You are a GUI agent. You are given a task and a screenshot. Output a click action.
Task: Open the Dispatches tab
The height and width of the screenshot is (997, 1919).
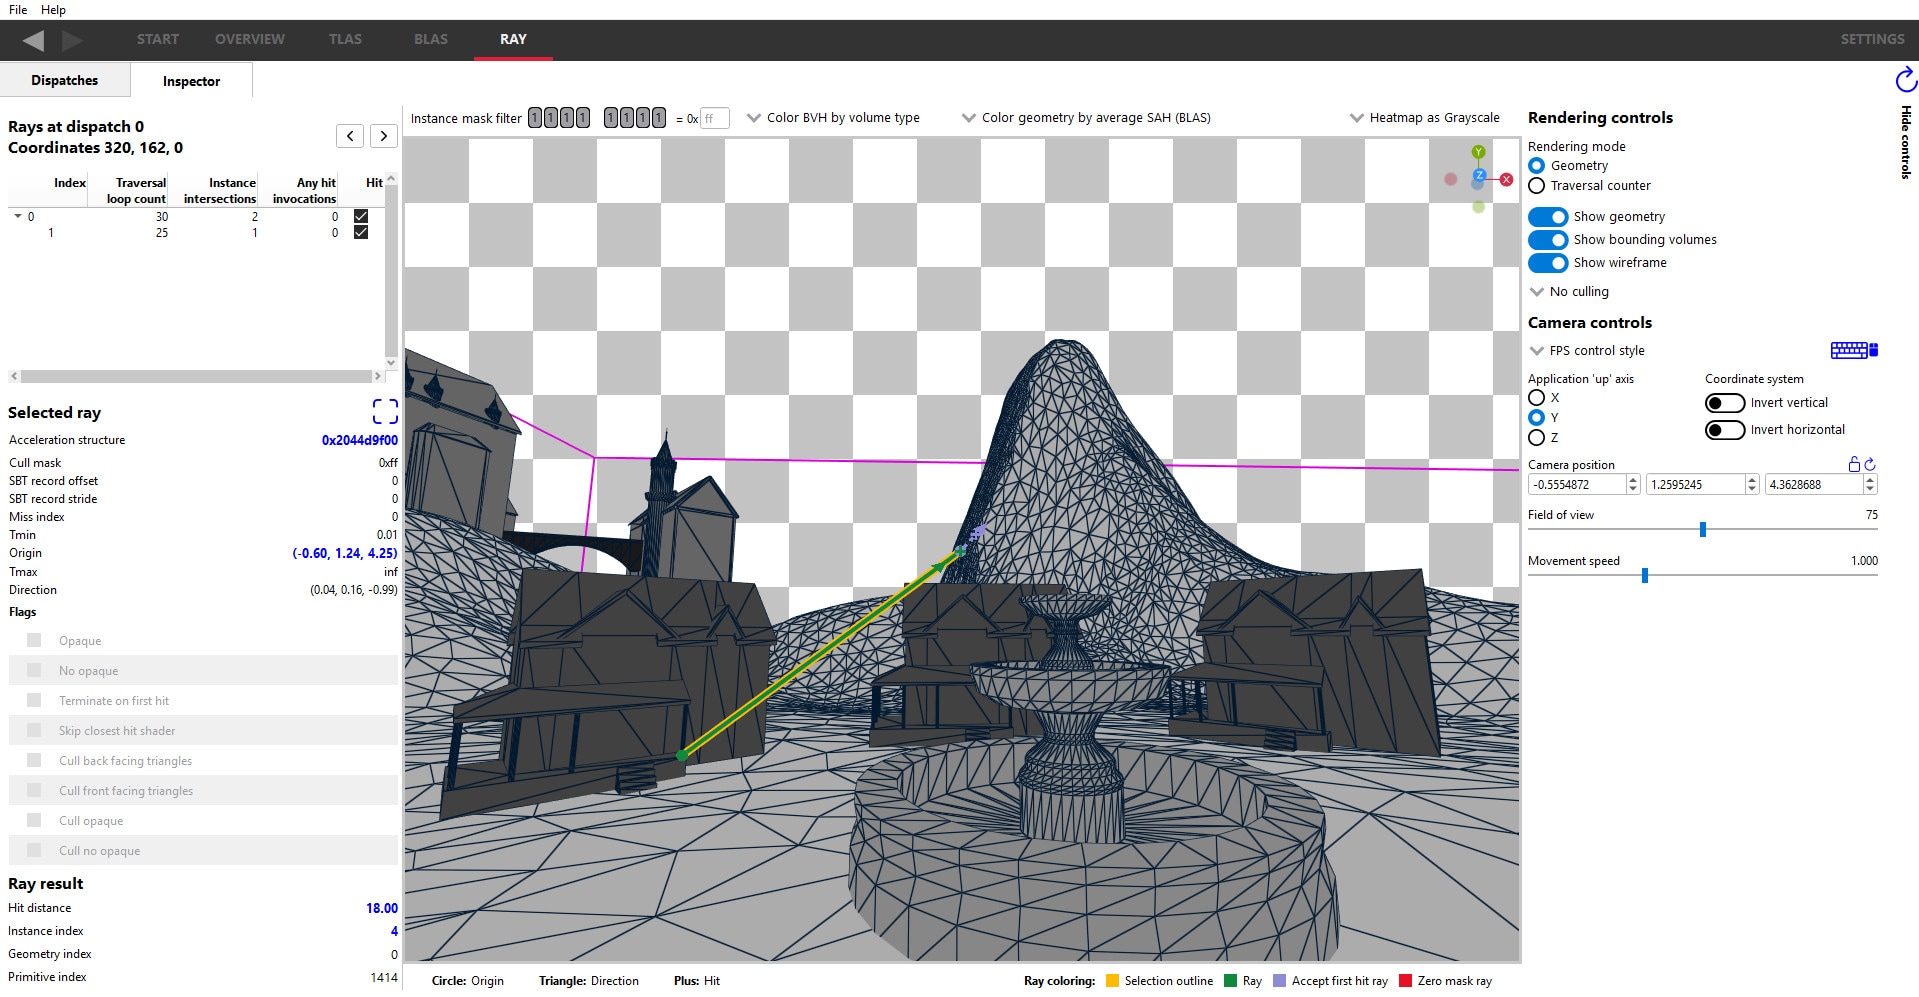click(x=64, y=80)
